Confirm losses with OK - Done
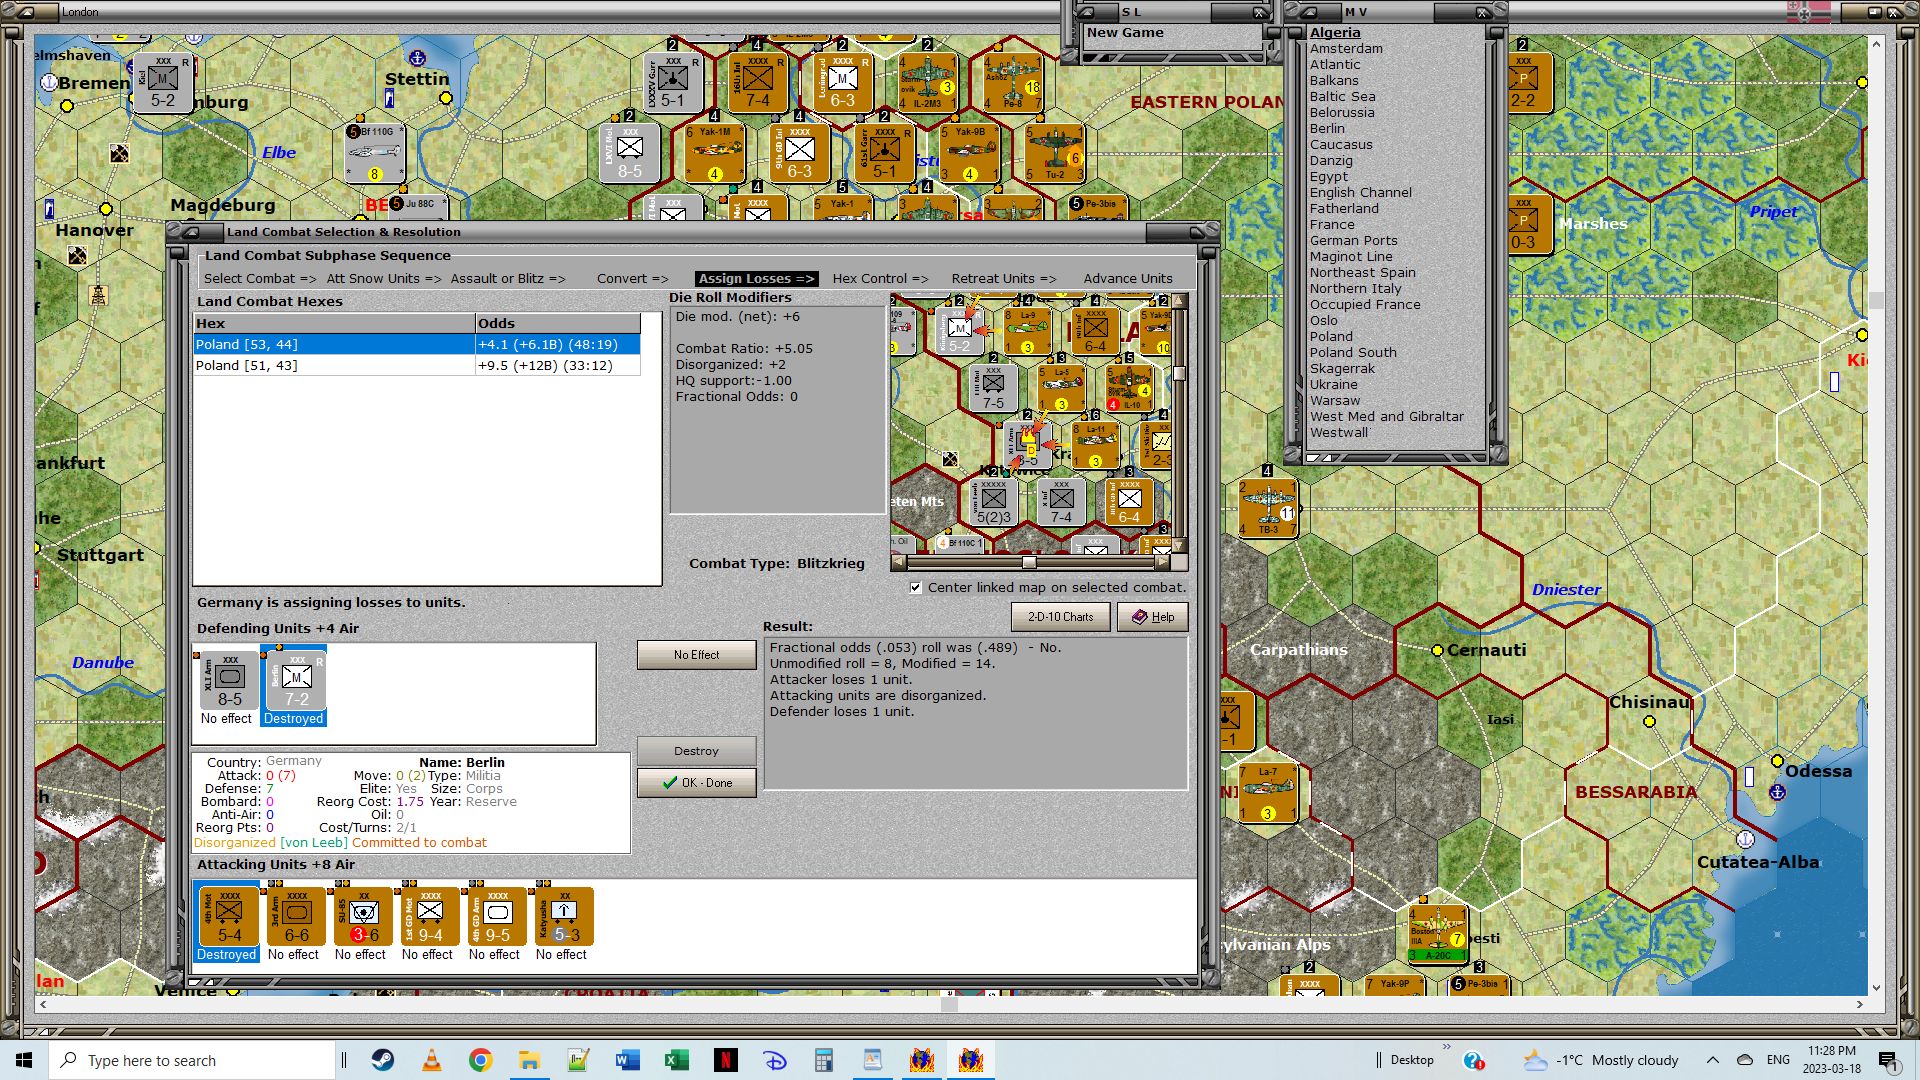This screenshot has height=1080, width=1920. coord(696,783)
